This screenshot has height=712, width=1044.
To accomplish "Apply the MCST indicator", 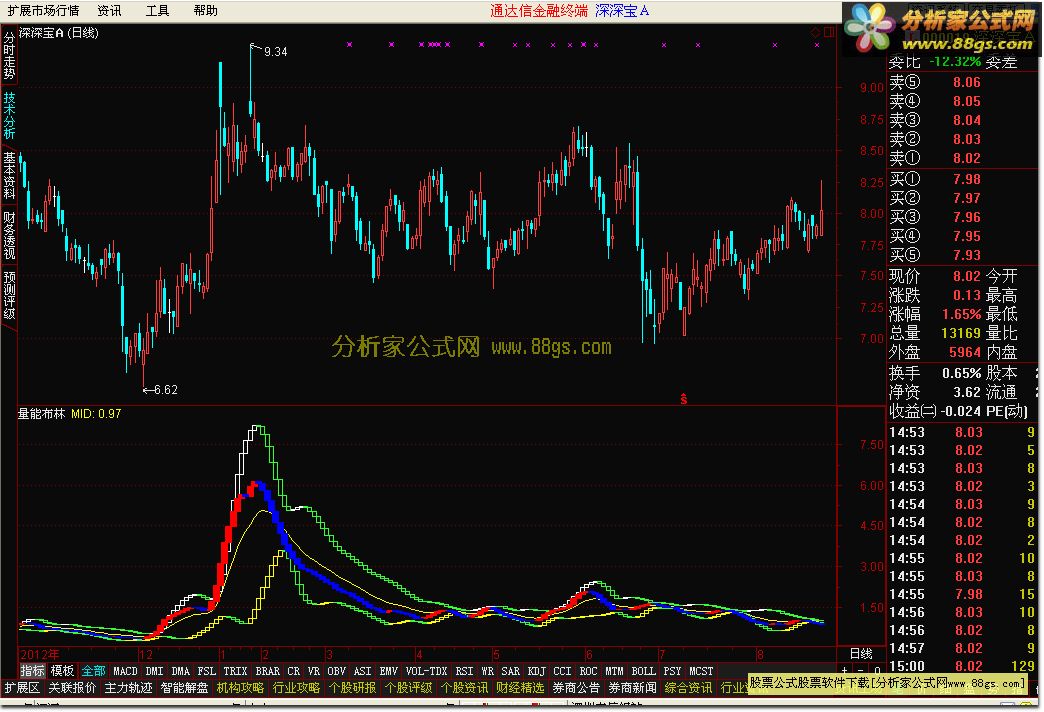I will pyautogui.click(x=701, y=671).
